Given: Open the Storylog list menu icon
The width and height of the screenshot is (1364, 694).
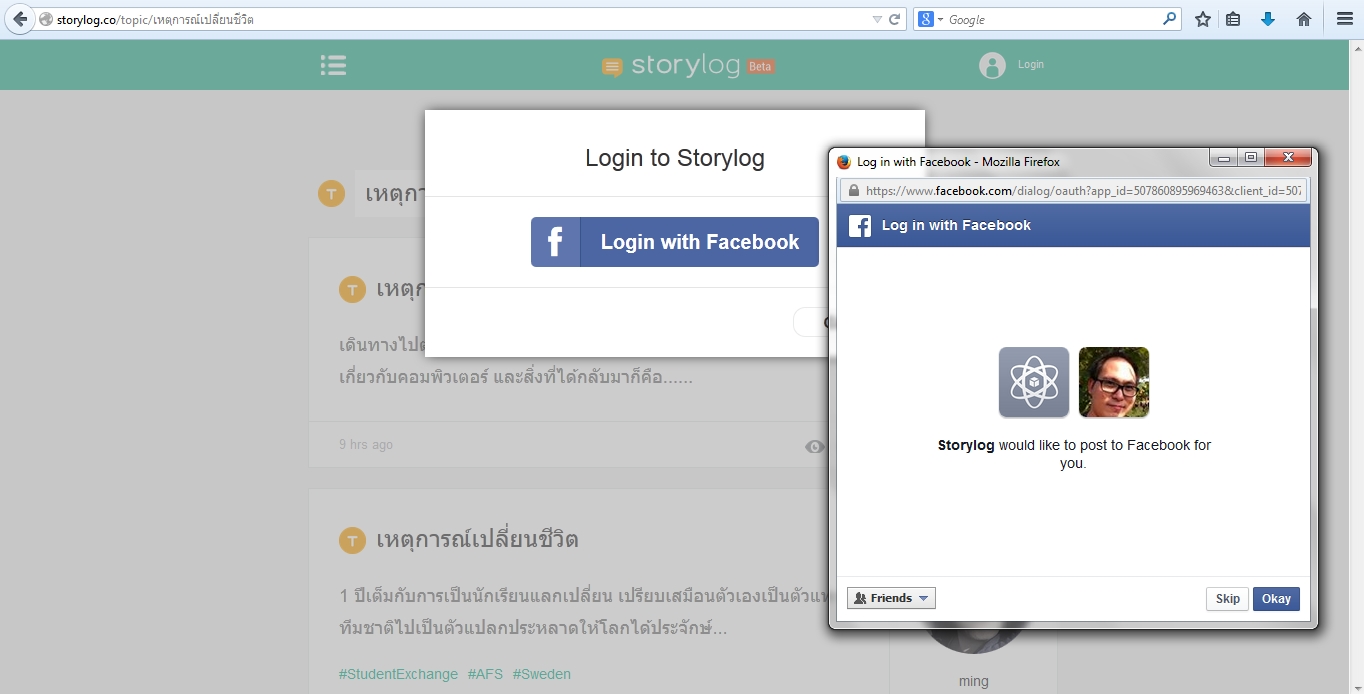Looking at the screenshot, I should [x=333, y=66].
